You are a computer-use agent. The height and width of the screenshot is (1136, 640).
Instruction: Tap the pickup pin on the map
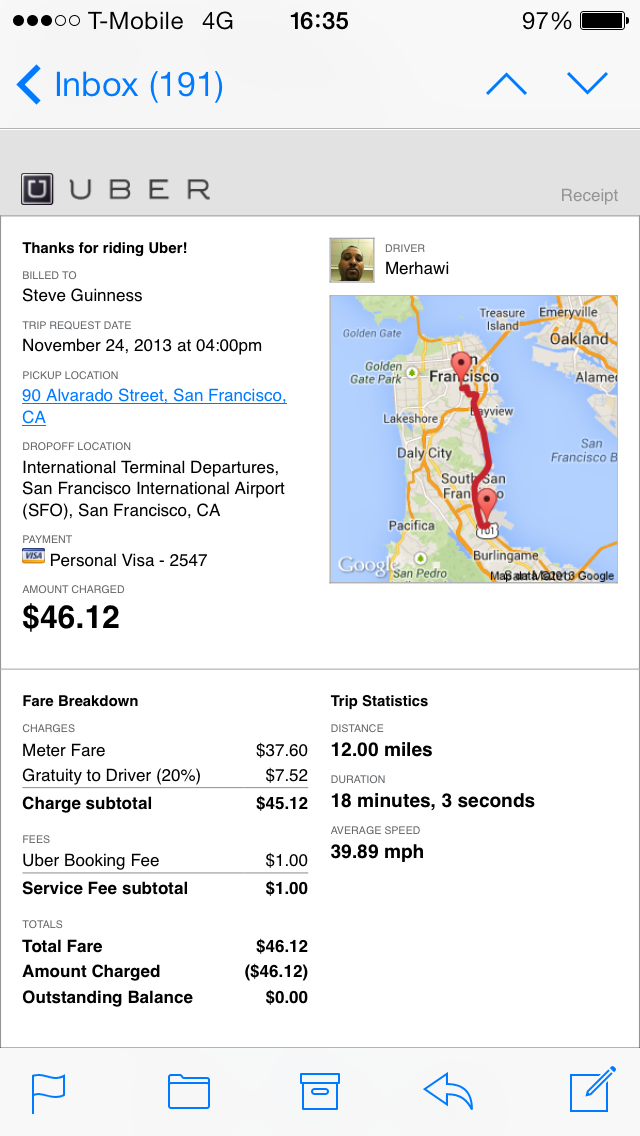460,364
